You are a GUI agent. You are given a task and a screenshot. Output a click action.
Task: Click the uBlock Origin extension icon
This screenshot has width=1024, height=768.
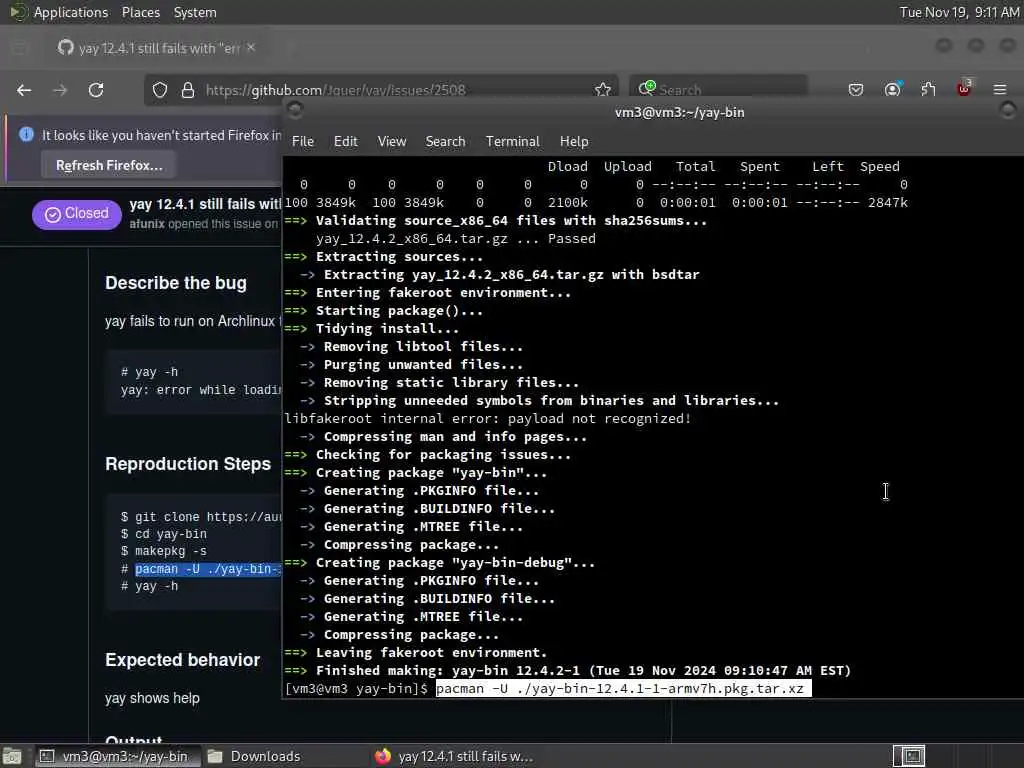pos(964,88)
